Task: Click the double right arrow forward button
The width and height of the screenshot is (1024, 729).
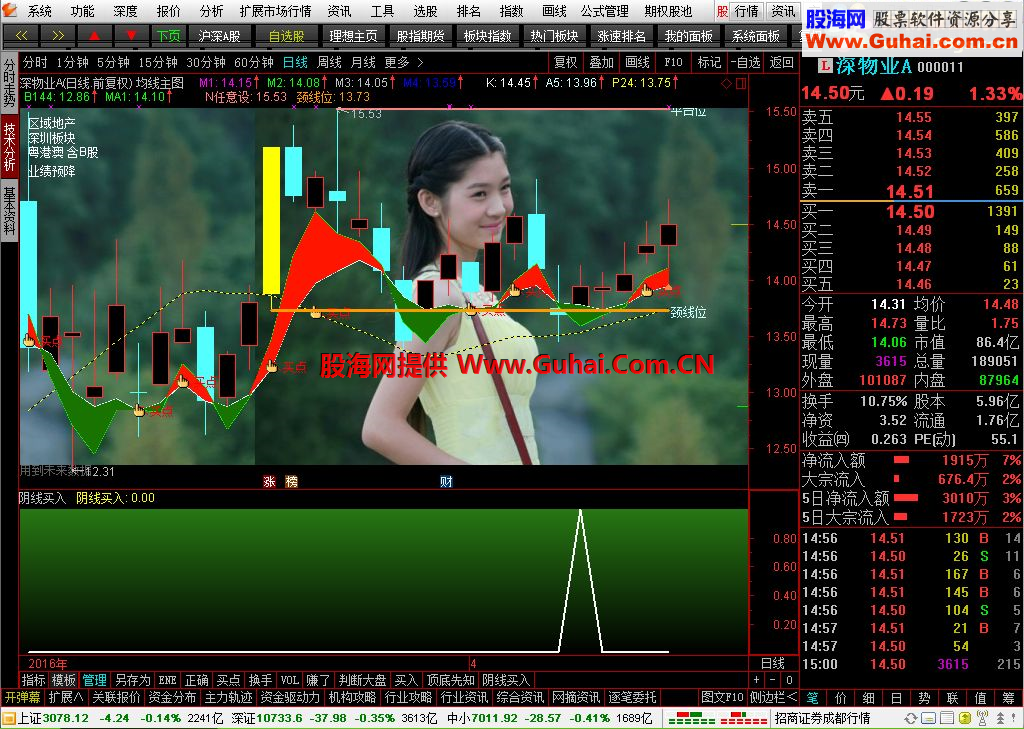Action: [x=58, y=35]
